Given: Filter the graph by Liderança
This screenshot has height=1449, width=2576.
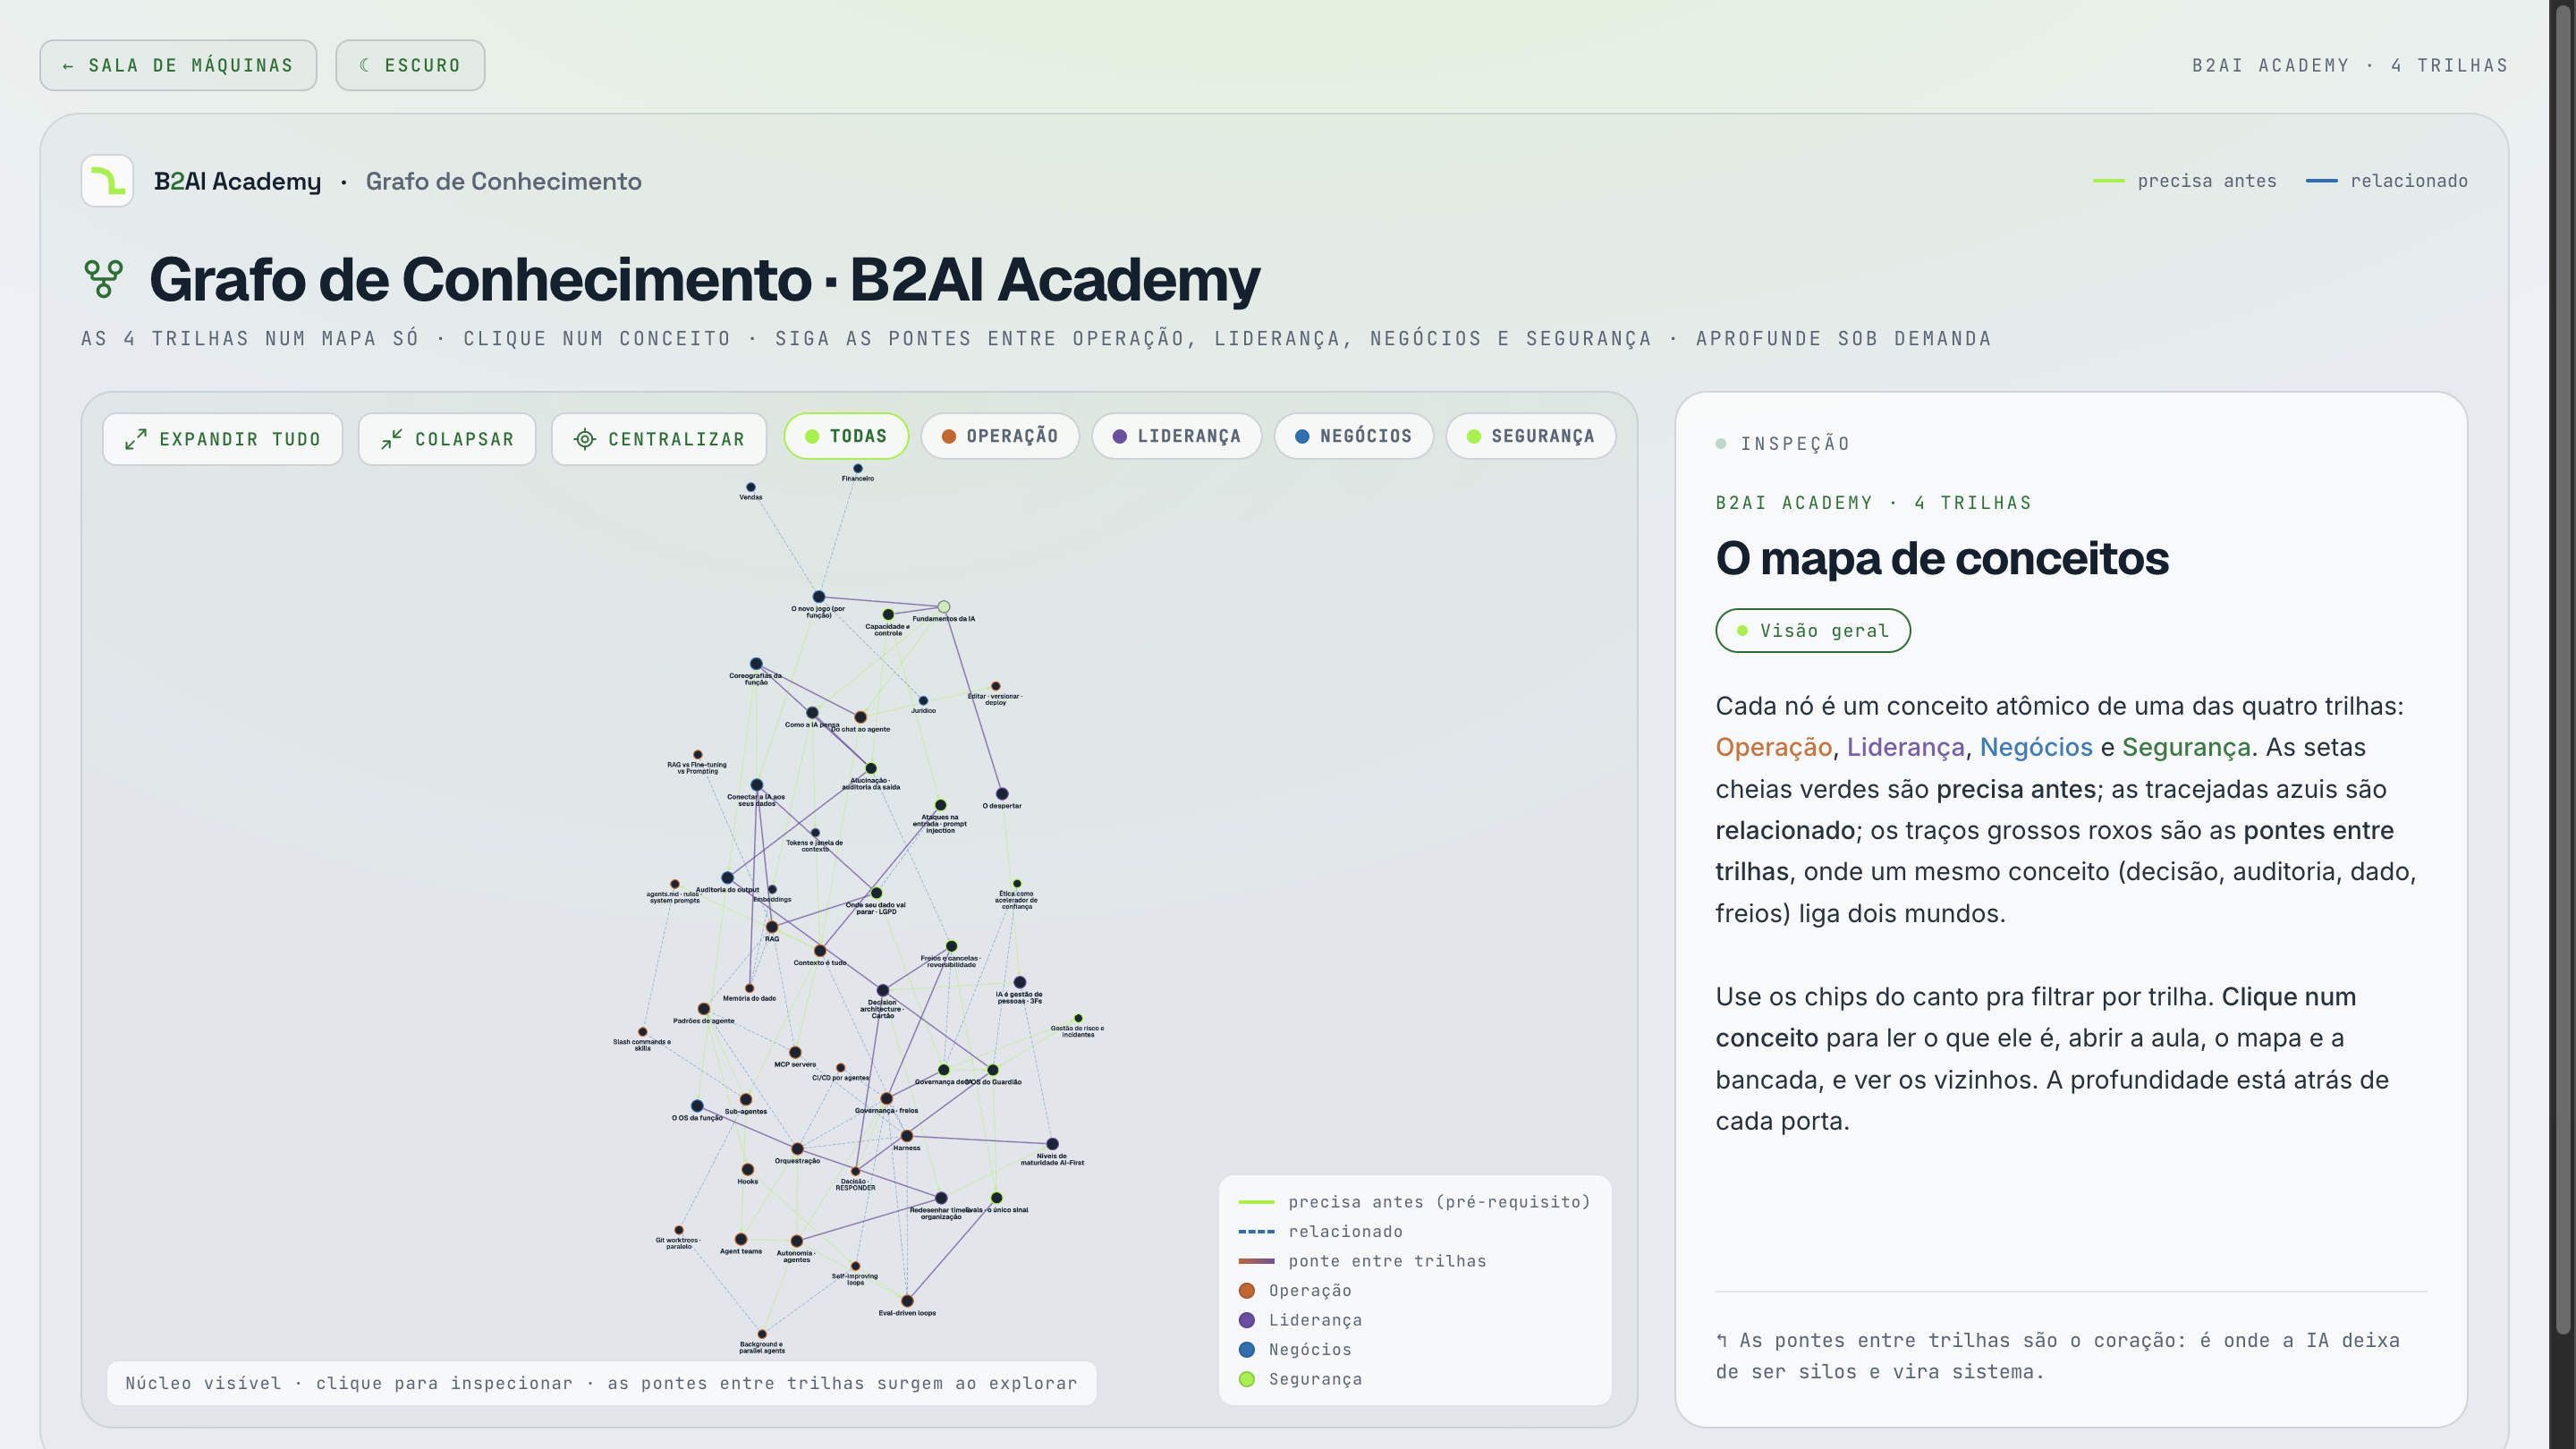Looking at the screenshot, I should (1176, 436).
